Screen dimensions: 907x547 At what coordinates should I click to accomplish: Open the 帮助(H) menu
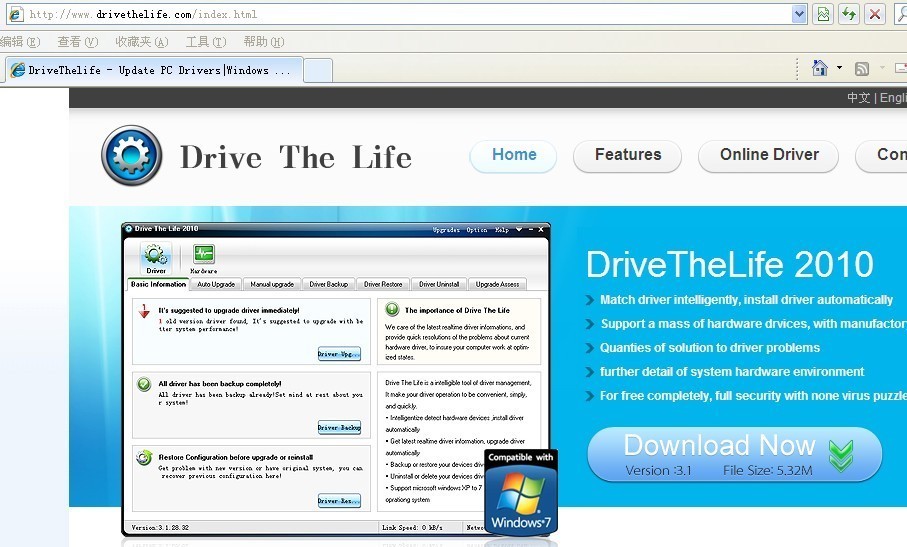pos(264,42)
